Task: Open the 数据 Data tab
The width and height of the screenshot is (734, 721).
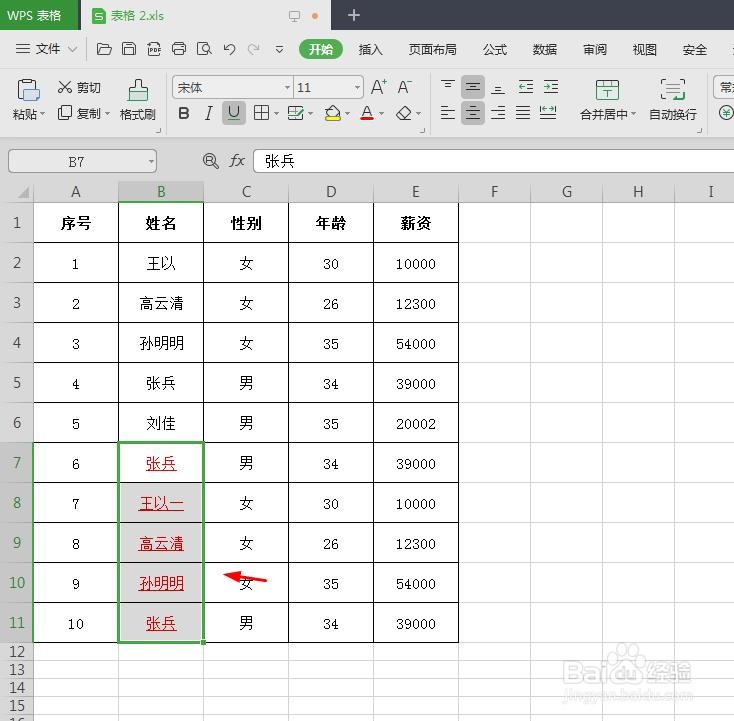Action: click(x=544, y=49)
